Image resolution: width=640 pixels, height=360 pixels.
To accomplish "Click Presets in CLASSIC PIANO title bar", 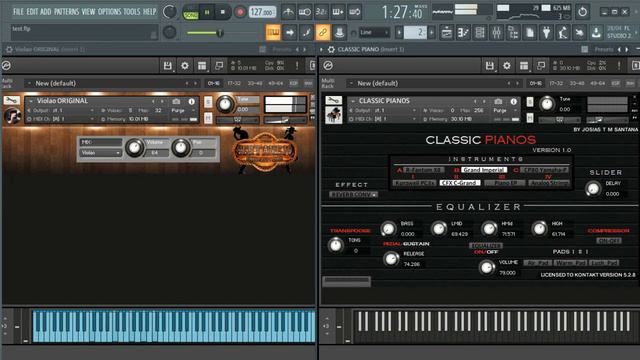I will coord(604,49).
